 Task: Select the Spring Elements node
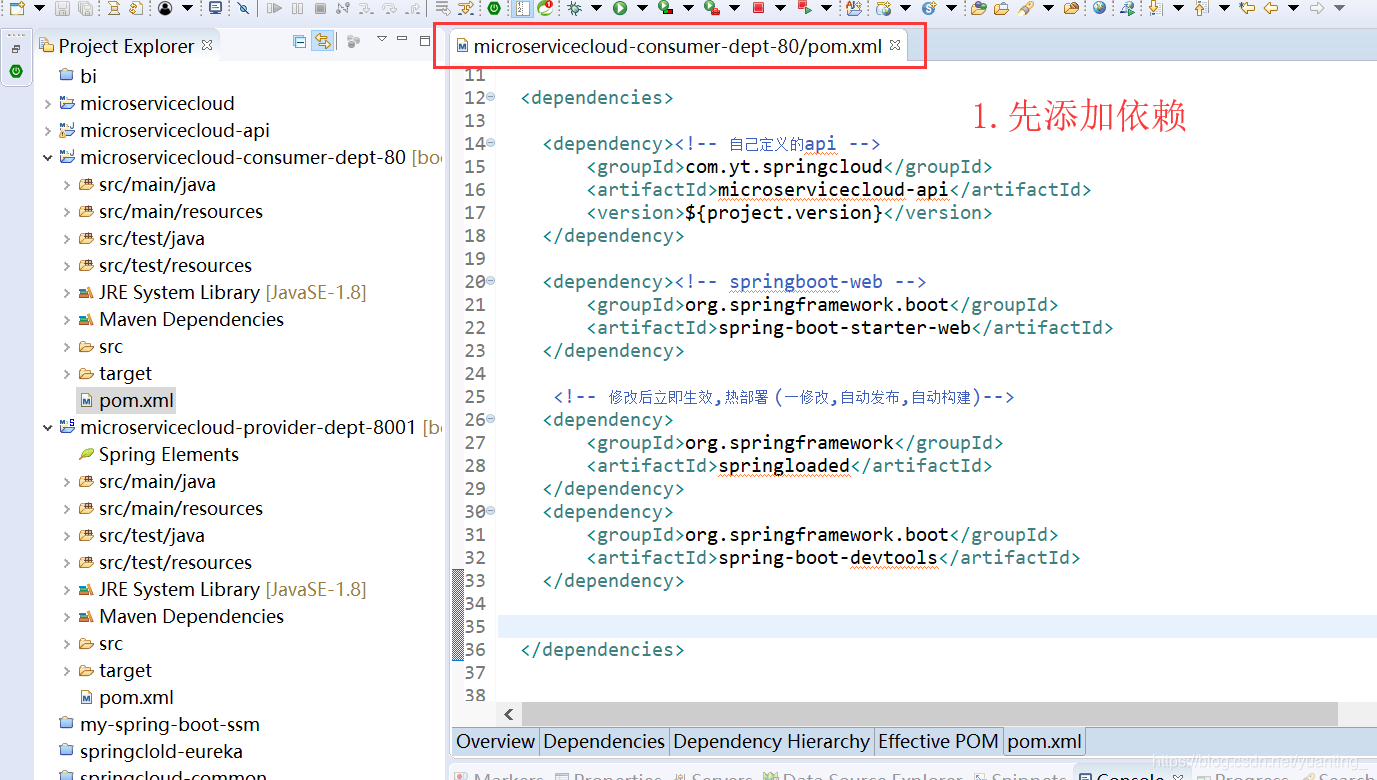[168, 454]
